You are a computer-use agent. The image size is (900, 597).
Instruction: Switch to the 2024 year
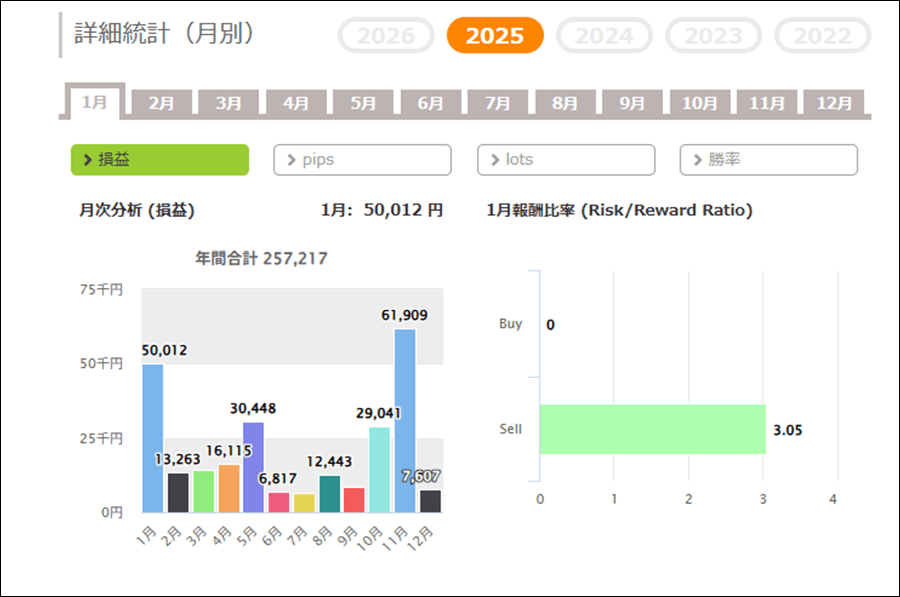pyautogui.click(x=604, y=36)
